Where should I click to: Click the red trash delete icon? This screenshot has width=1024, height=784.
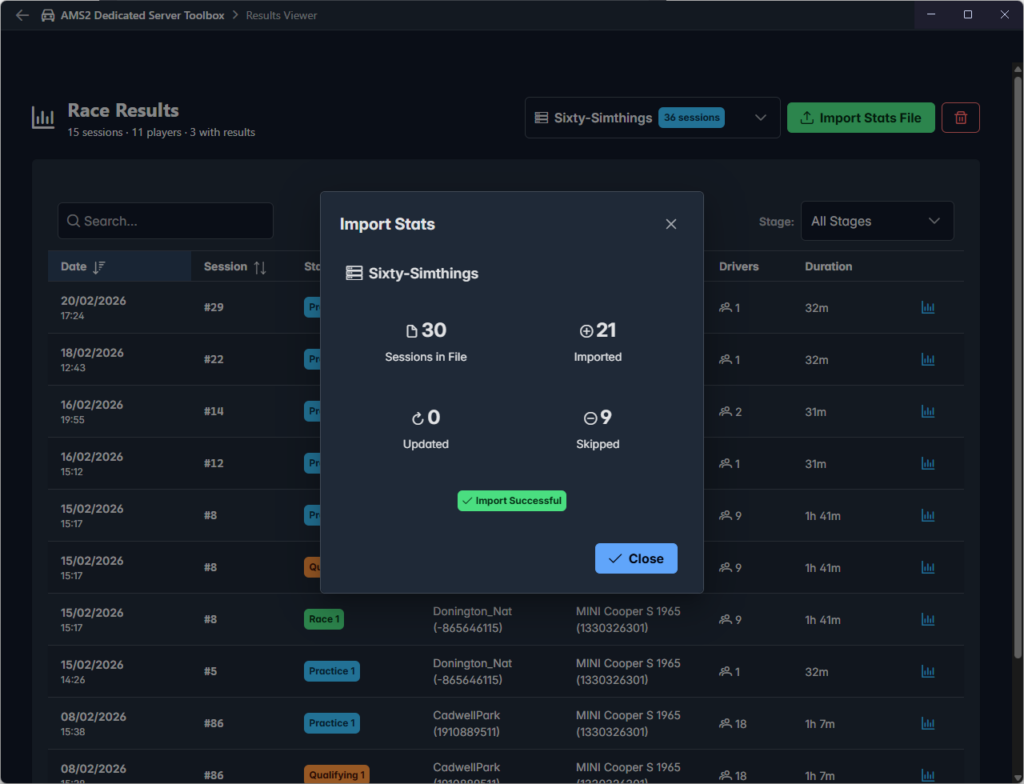click(x=960, y=118)
